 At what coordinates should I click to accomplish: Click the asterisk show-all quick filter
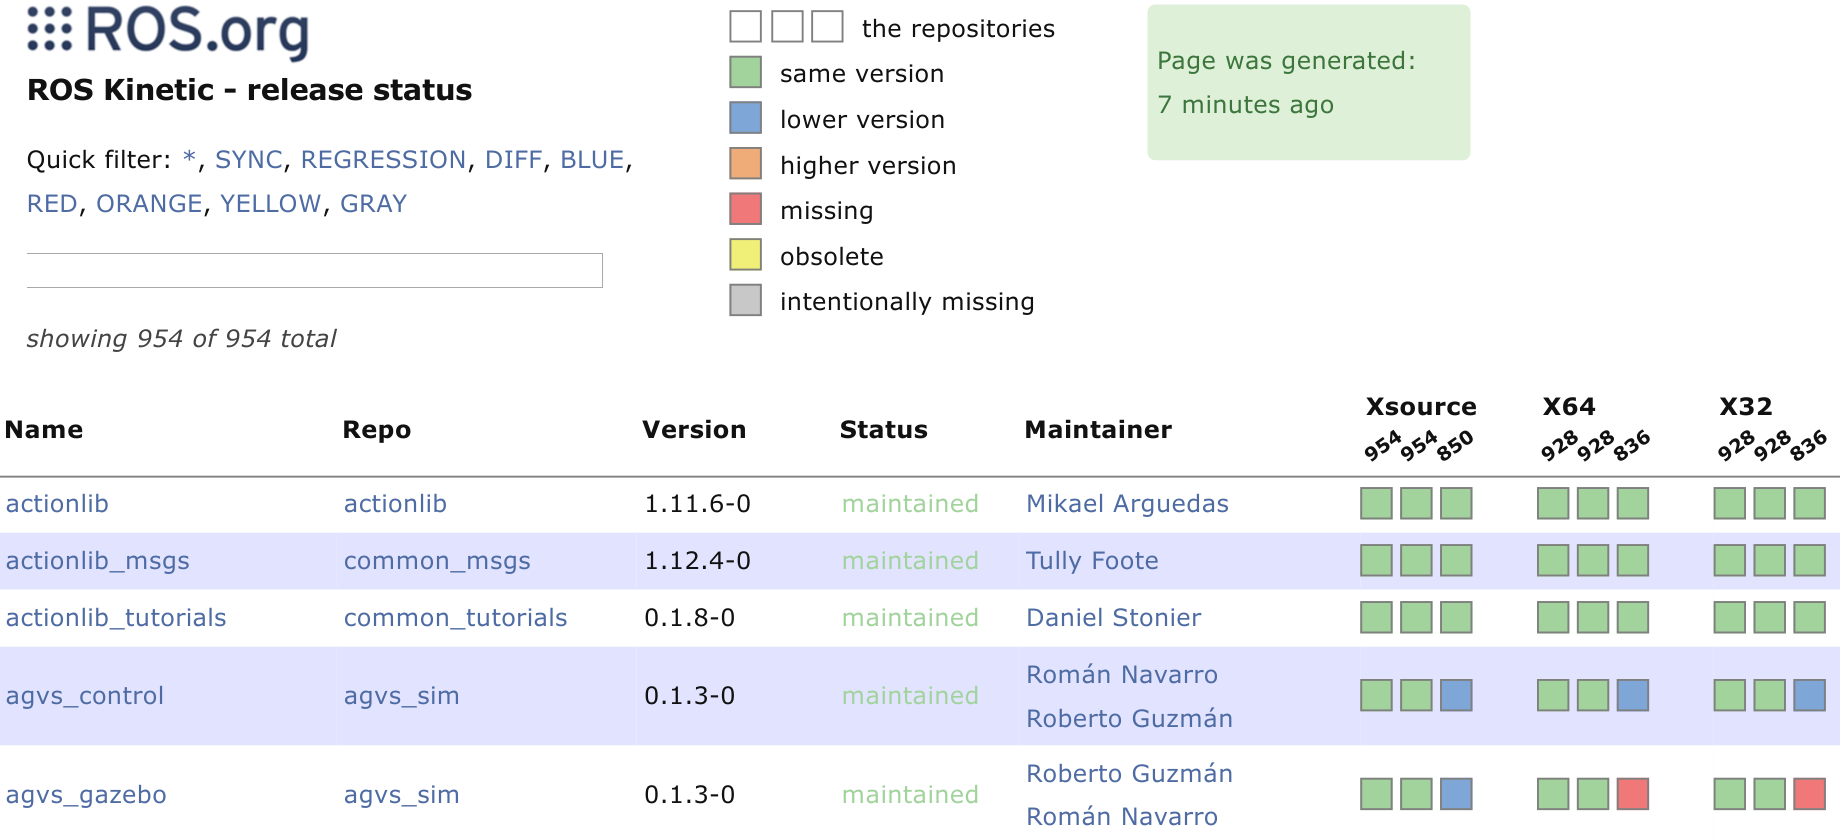[x=189, y=160]
